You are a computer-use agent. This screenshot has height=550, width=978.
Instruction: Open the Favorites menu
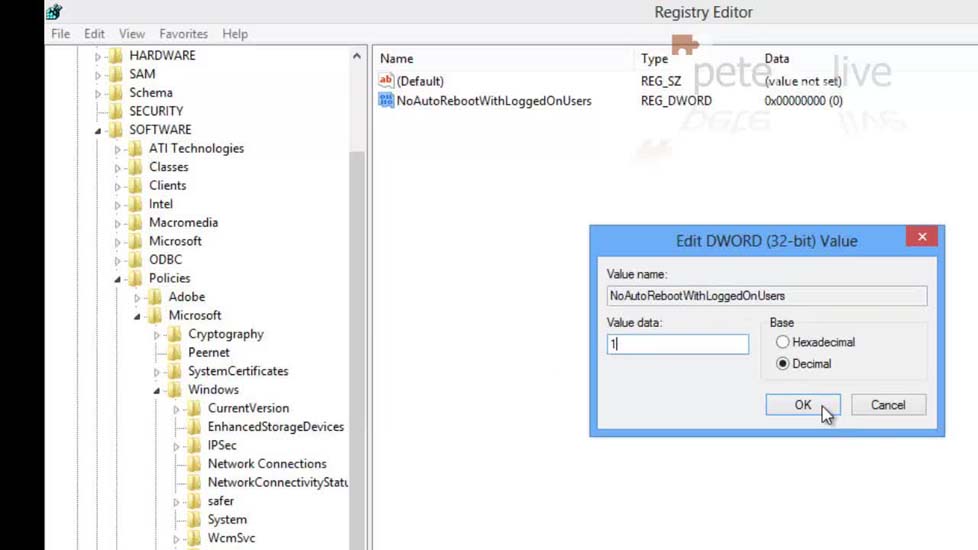pos(183,34)
